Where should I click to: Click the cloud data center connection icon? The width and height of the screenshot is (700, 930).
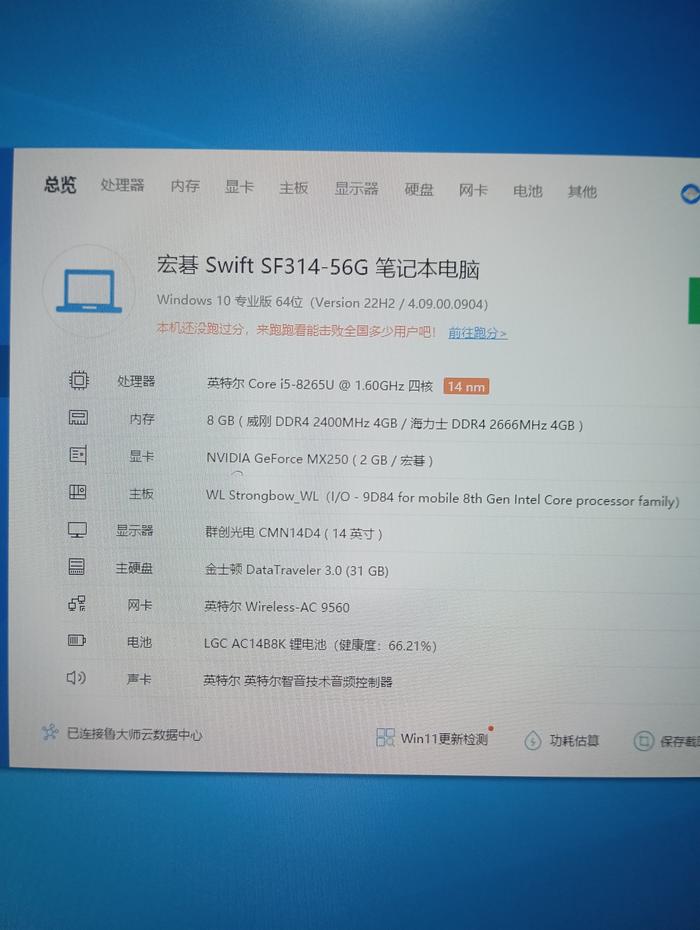click(x=50, y=732)
